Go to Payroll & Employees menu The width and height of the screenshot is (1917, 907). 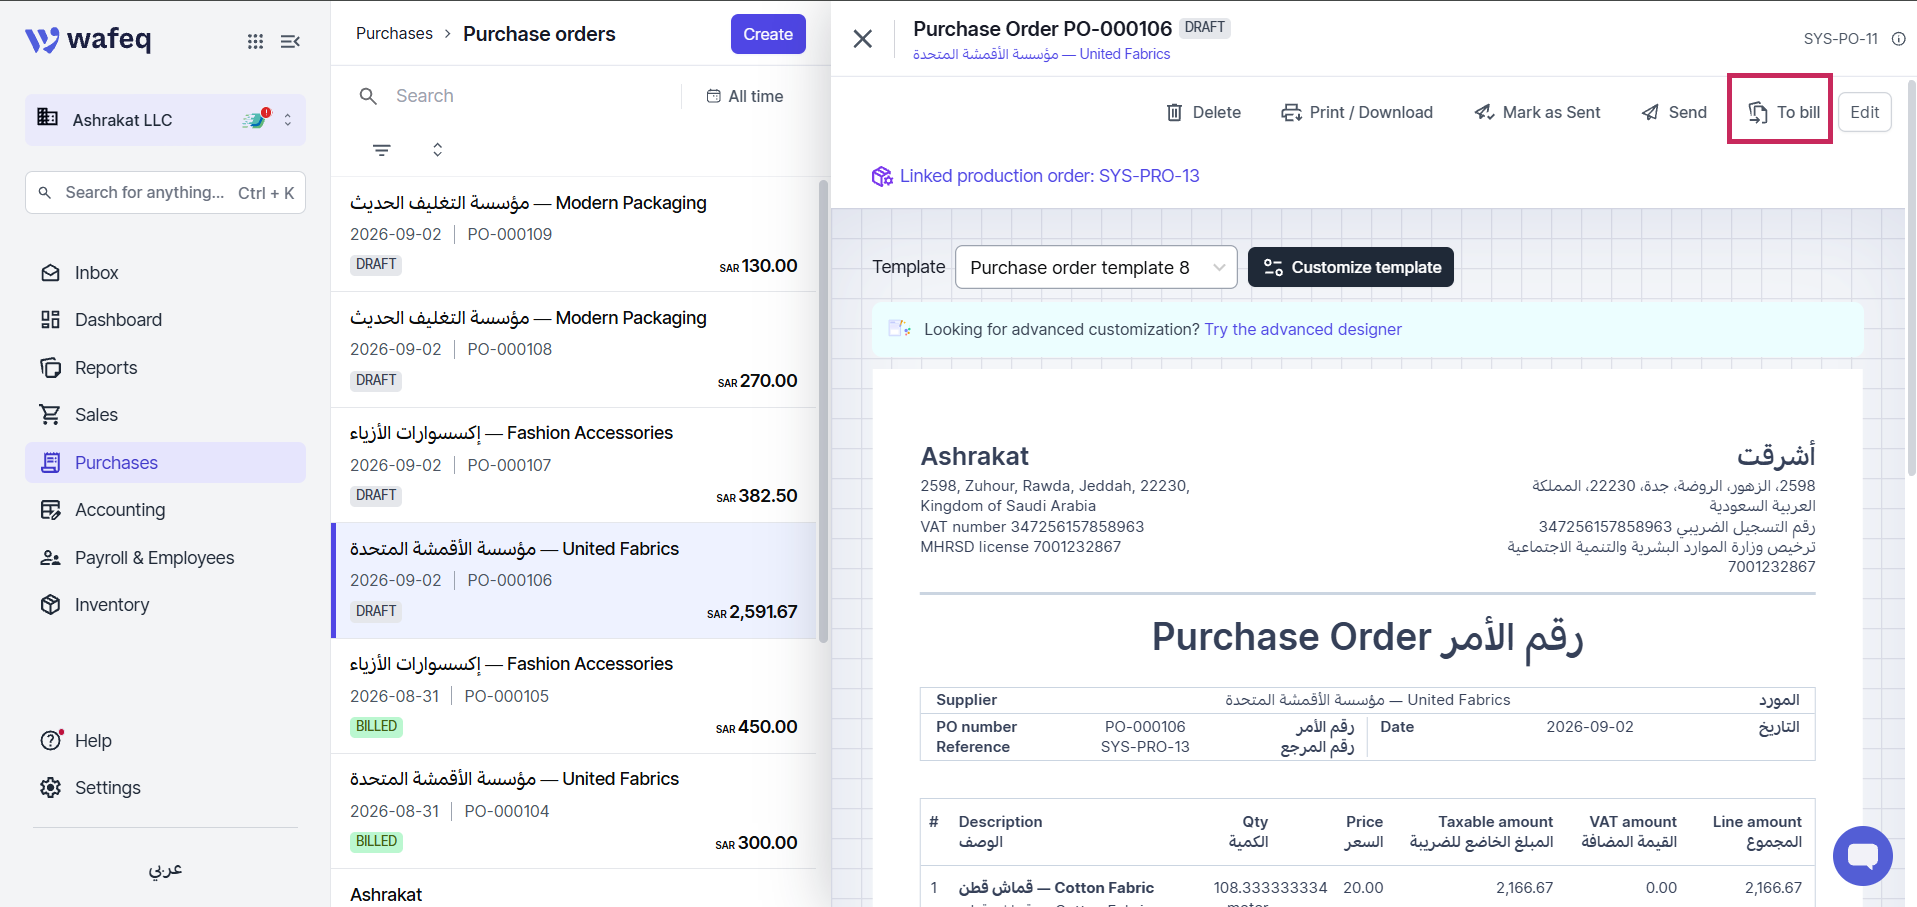pyautogui.click(x=154, y=558)
